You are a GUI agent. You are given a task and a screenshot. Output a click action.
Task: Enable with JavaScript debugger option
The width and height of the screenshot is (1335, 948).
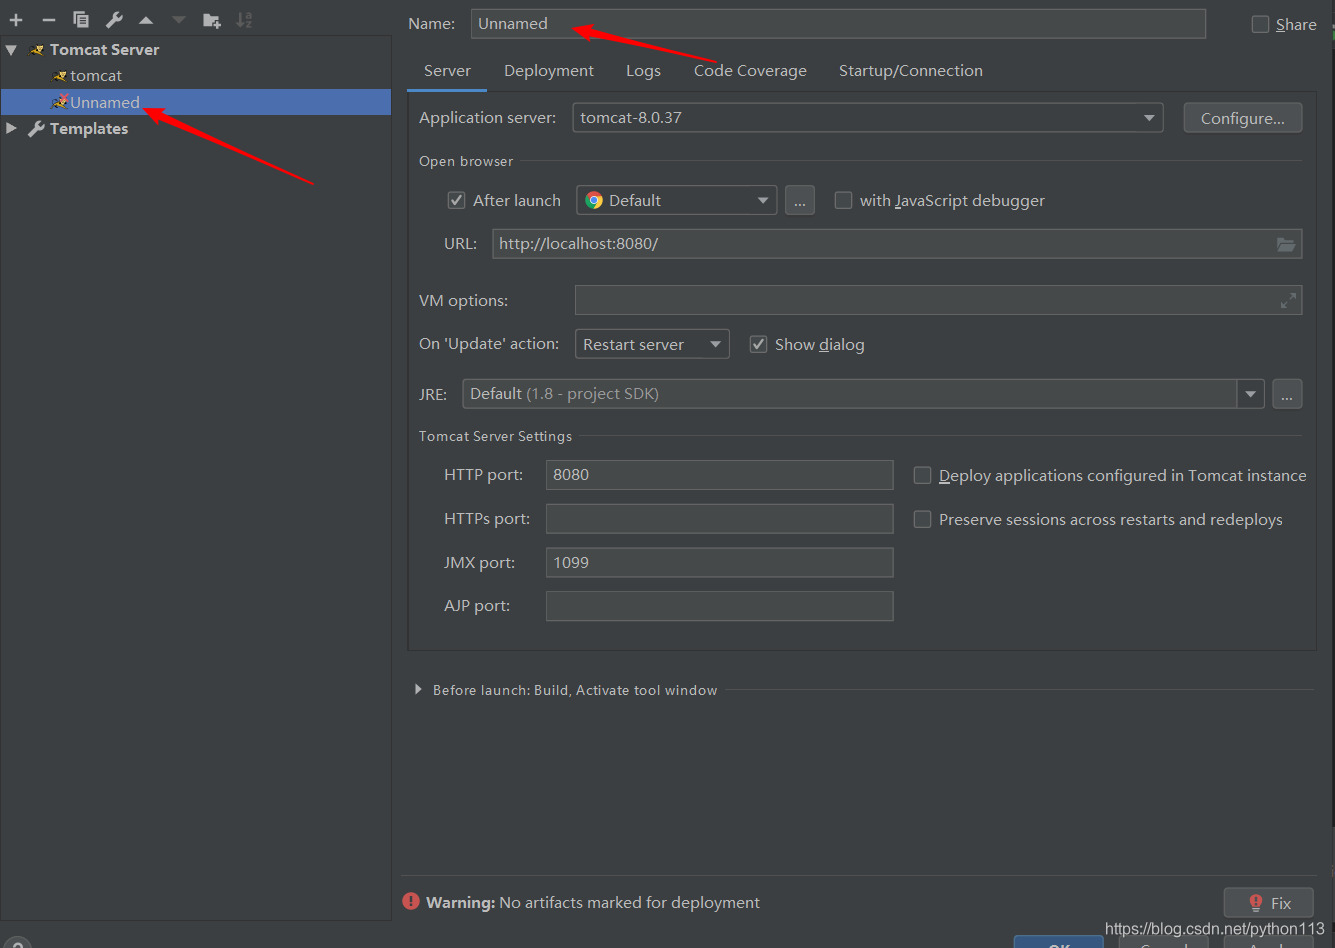[843, 200]
